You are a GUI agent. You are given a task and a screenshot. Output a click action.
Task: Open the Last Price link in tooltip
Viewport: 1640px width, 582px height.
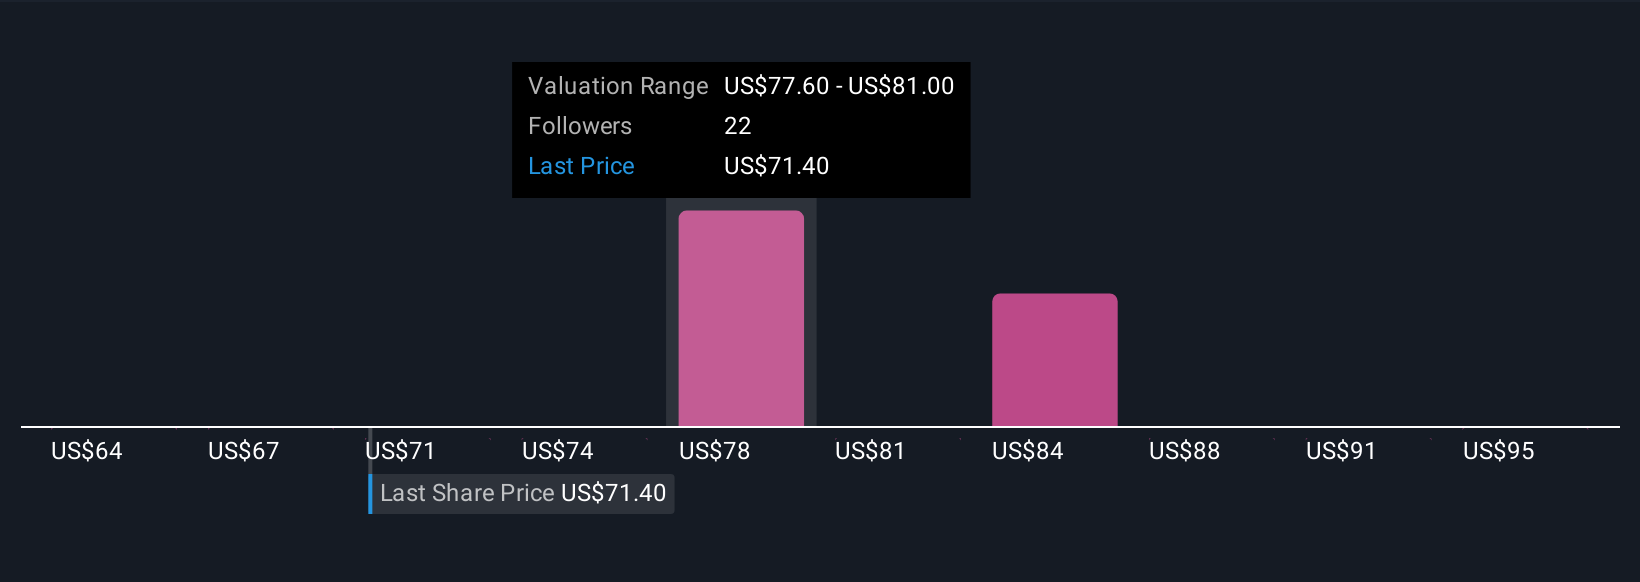pyautogui.click(x=581, y=166)
